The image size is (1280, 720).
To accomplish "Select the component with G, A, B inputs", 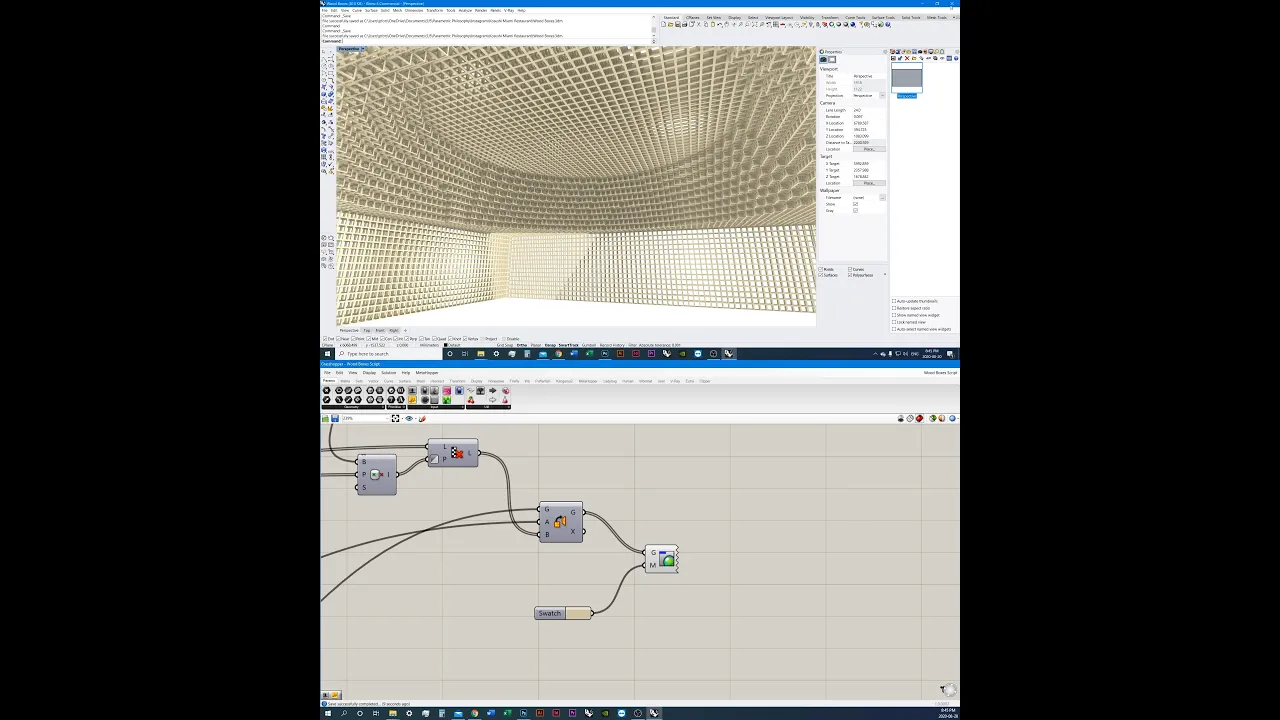I will 560,522.
